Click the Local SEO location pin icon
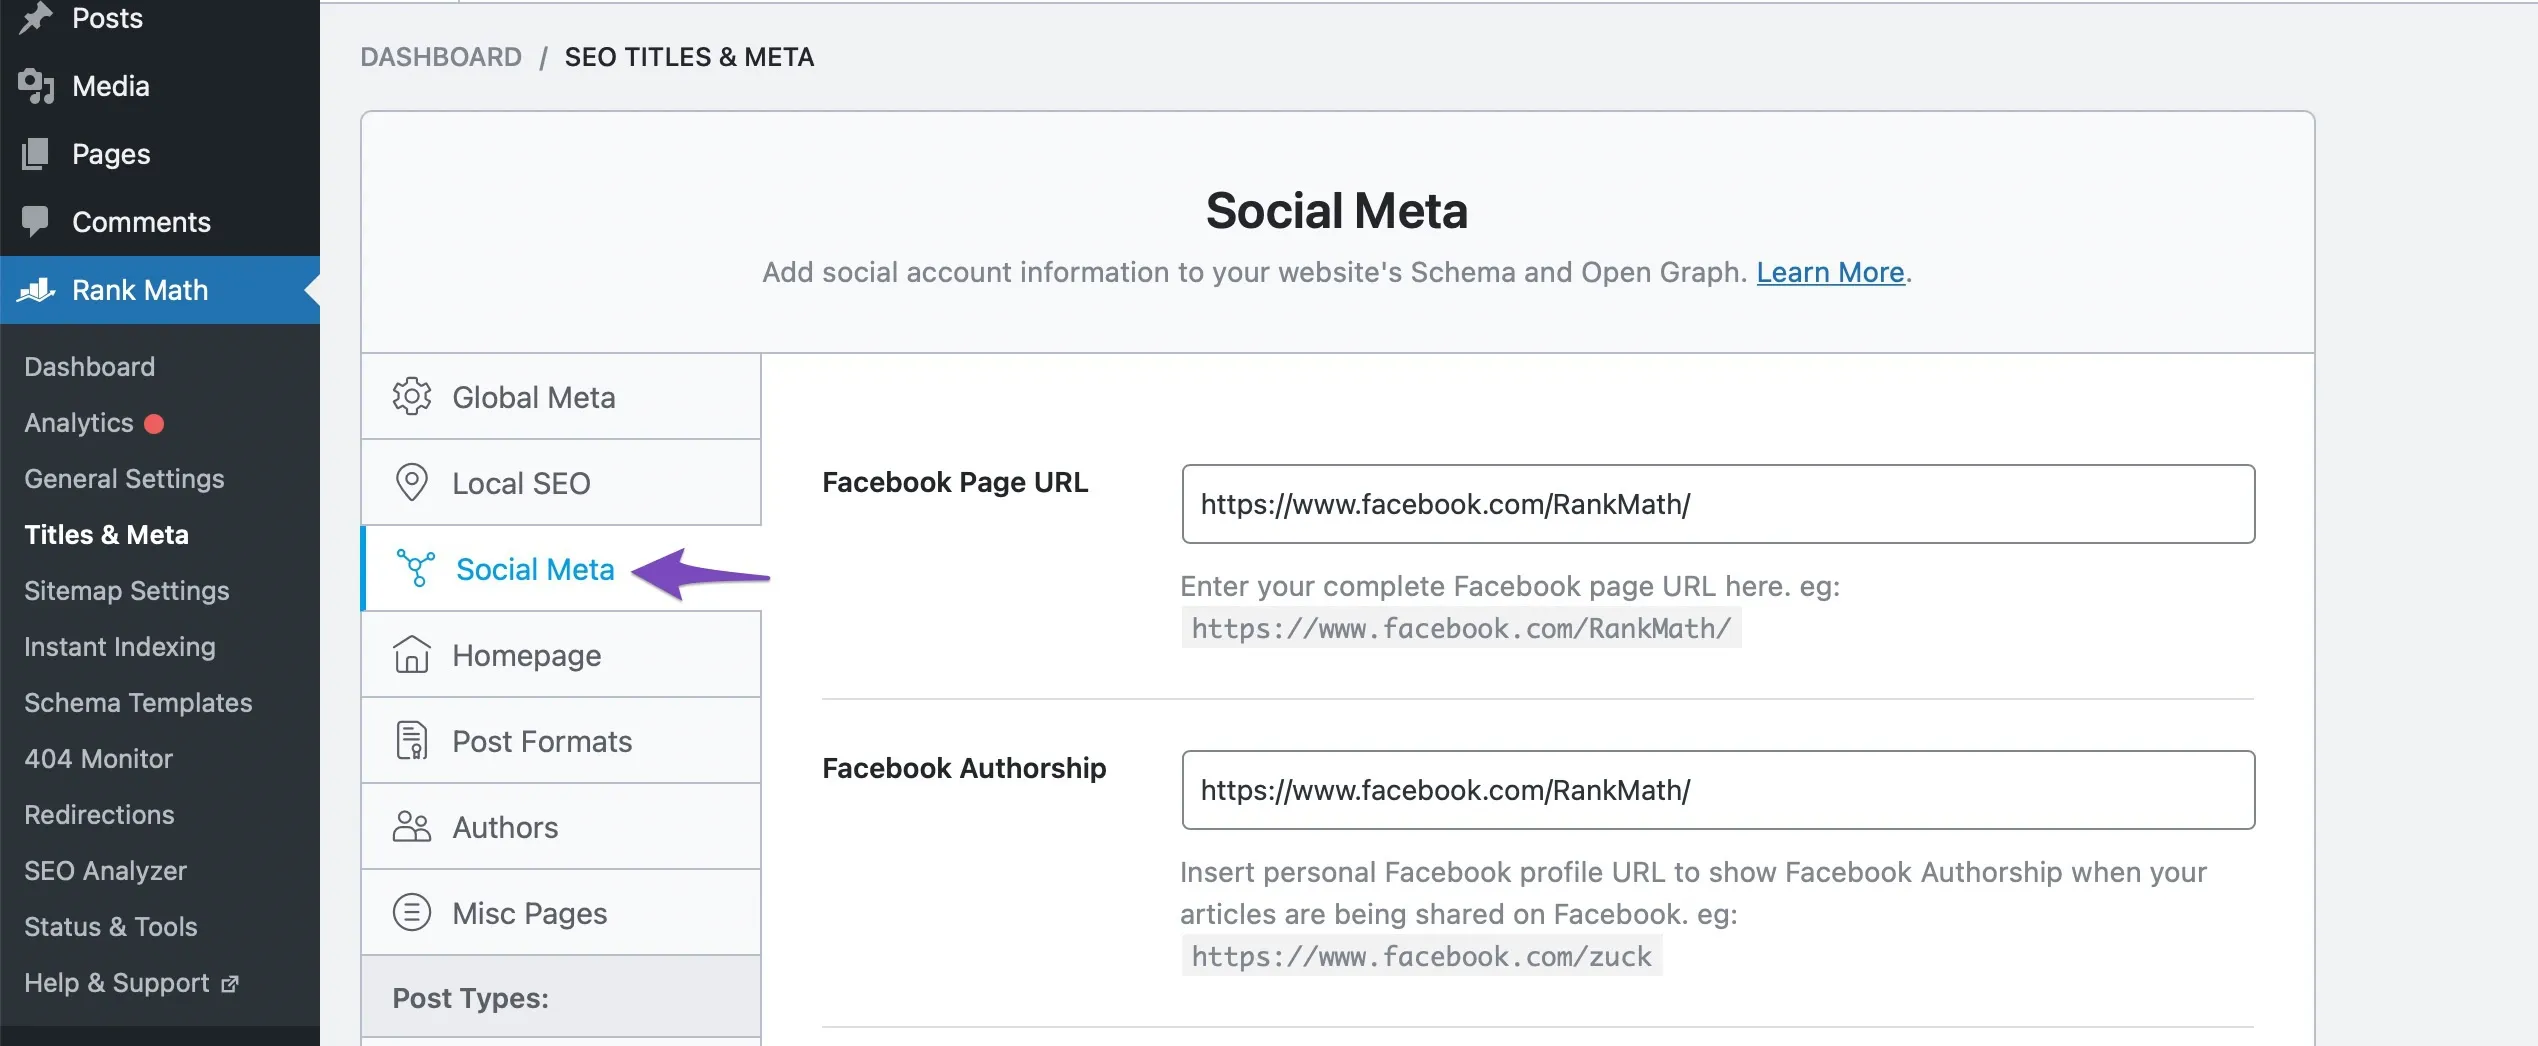The width and height of the screenshot is (2538, 1046). pos(411,483)
